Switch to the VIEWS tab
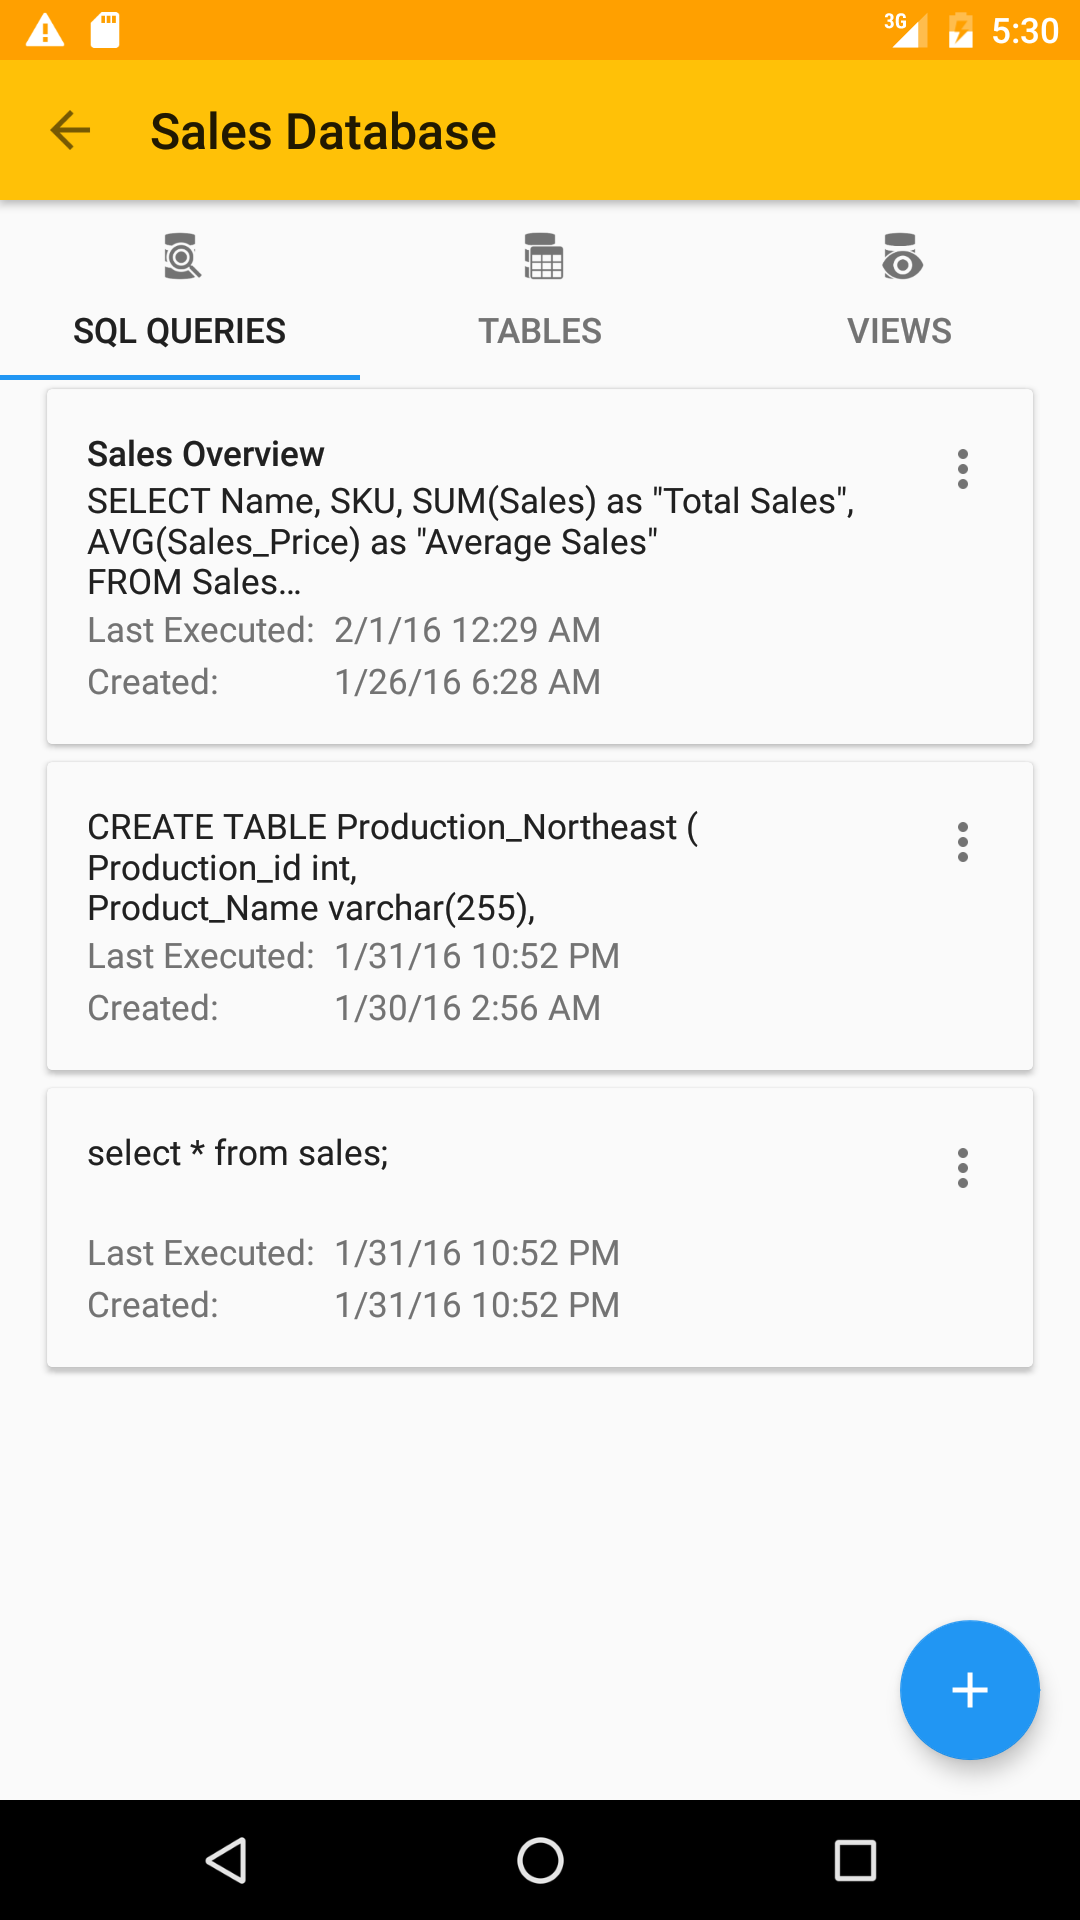 click(899, 331)
